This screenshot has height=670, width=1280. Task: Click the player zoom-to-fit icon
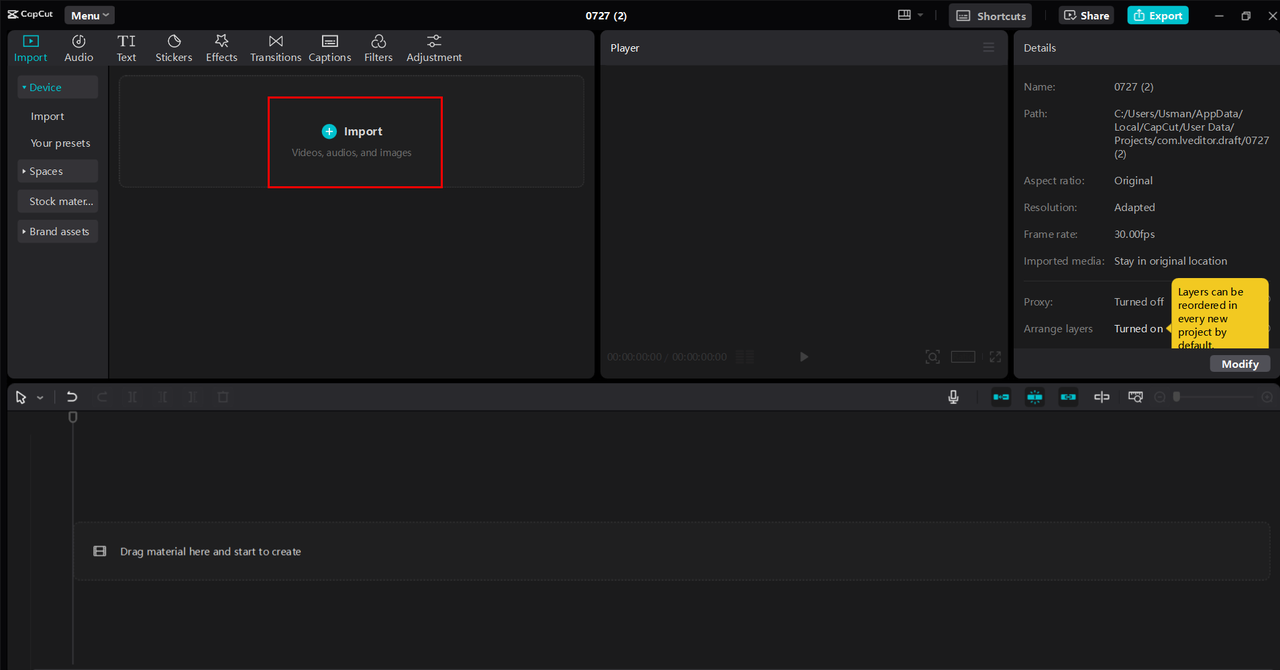(932, 357)
